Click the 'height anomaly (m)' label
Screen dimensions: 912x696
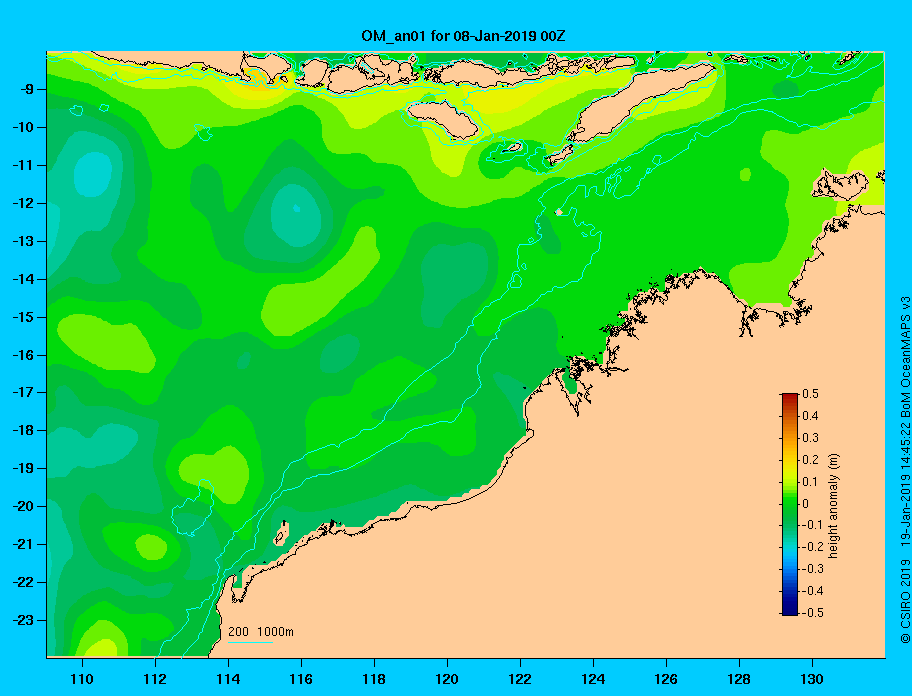pyautogui.click(x=834, y=505)
